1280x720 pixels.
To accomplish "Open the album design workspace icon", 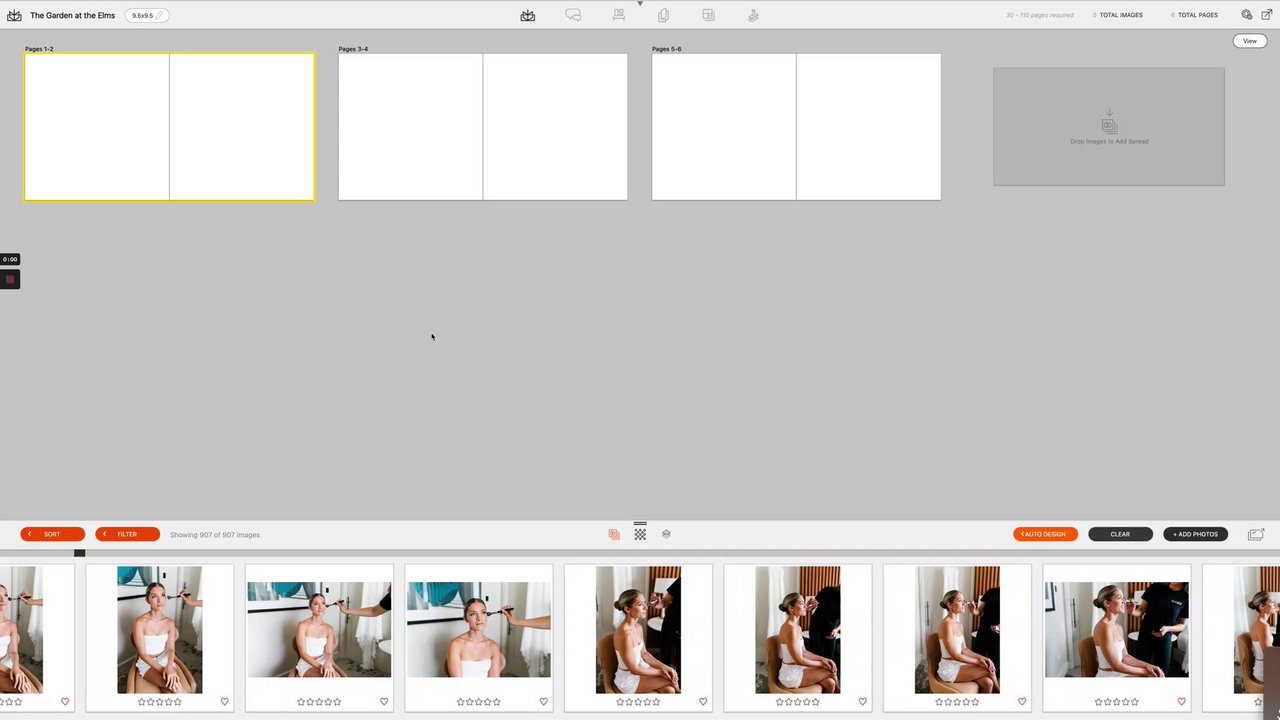I will pyautogui.click(x=528, y=15).
